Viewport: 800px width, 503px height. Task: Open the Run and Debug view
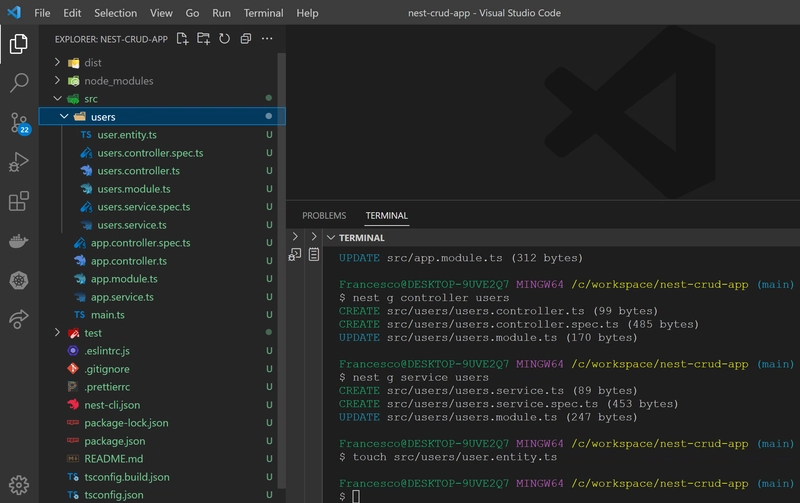(19, 162)
